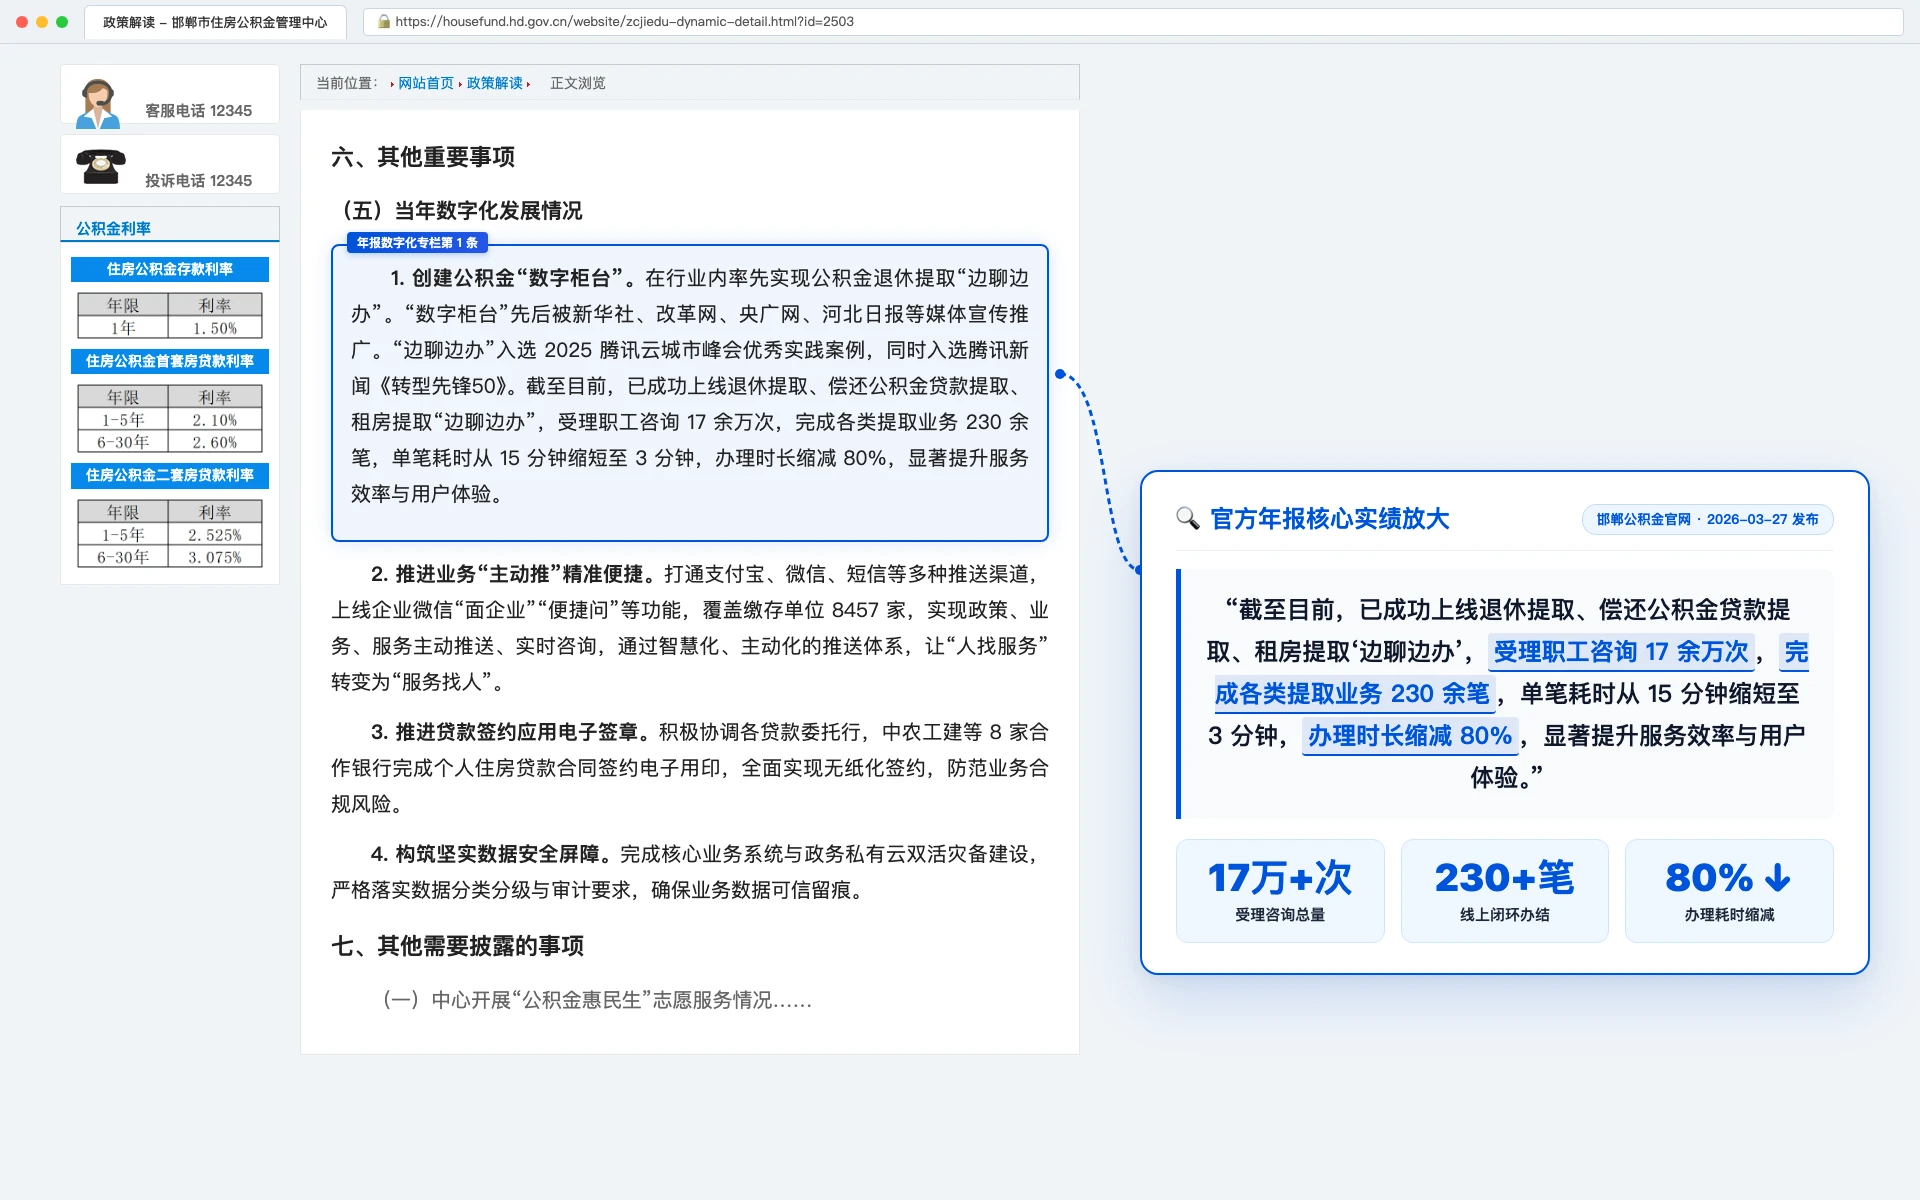This screenshot has height=1200, width=1920.
Task: Click the customer service agent icon
Action: [x=98, y=103]
